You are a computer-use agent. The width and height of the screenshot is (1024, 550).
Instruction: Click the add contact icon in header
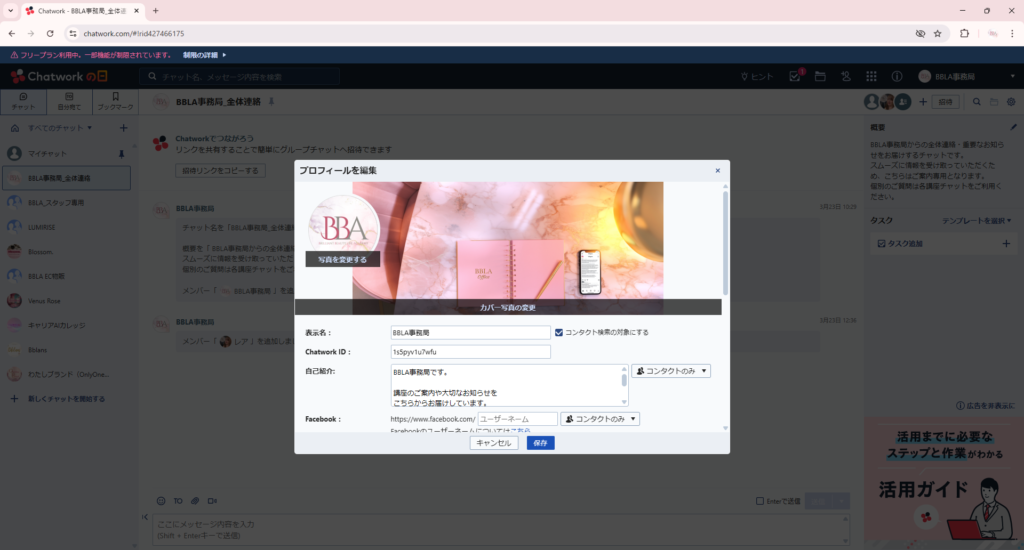pyautogui.click(x=846, y=77)
